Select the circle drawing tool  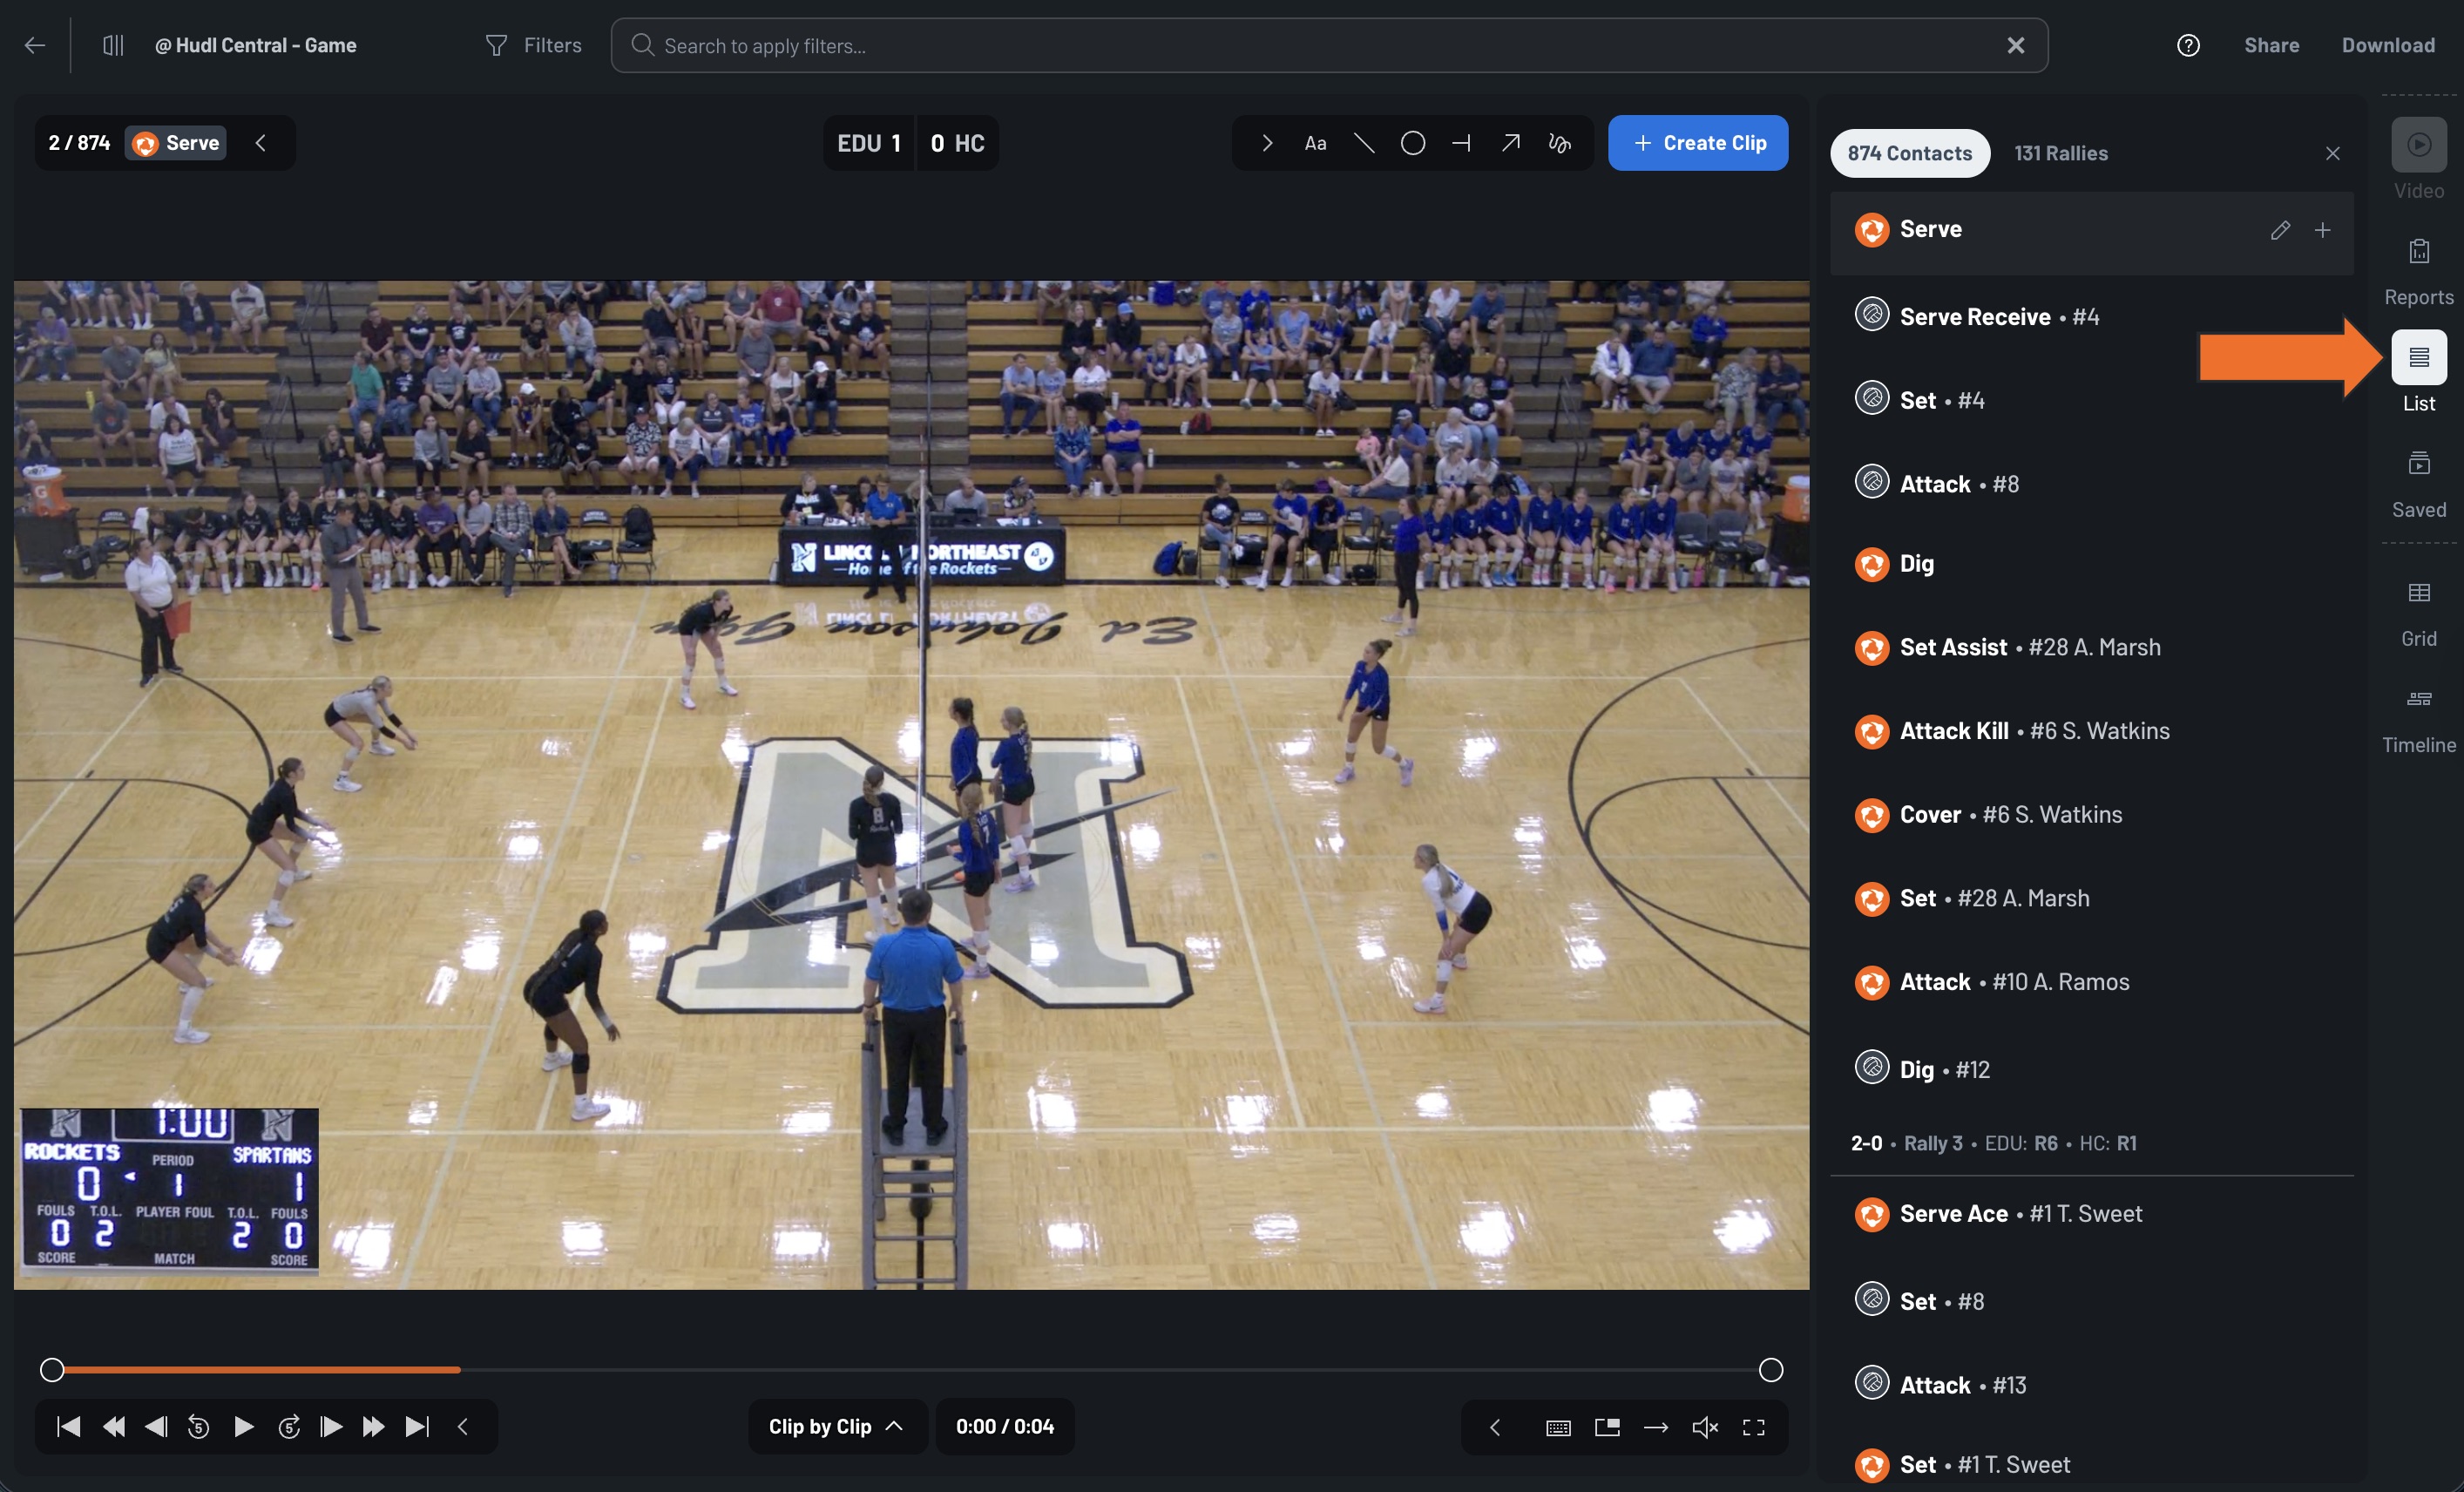point(1412,143)
